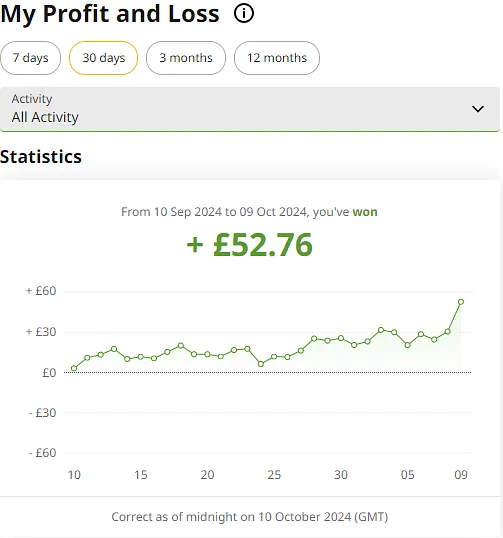This screenshot has height=538, width=503.
Task: Click the Statistics heading
Action: click(x=41, y=157)
